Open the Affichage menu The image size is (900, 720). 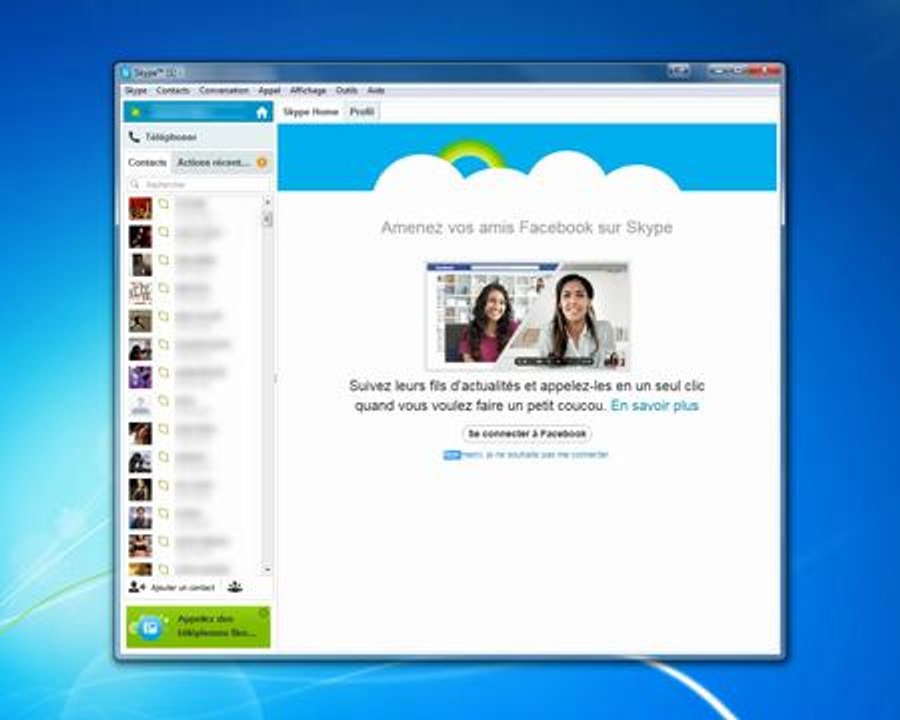308,91
